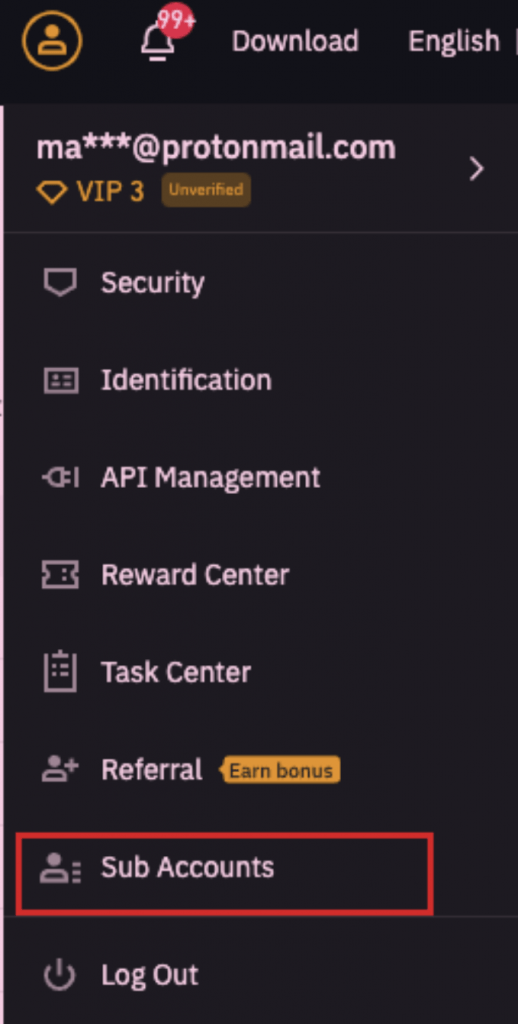This screenshot has width=518, height=1024.
Task: Click the Reward Center ticket icon
Action: point(60,575)
